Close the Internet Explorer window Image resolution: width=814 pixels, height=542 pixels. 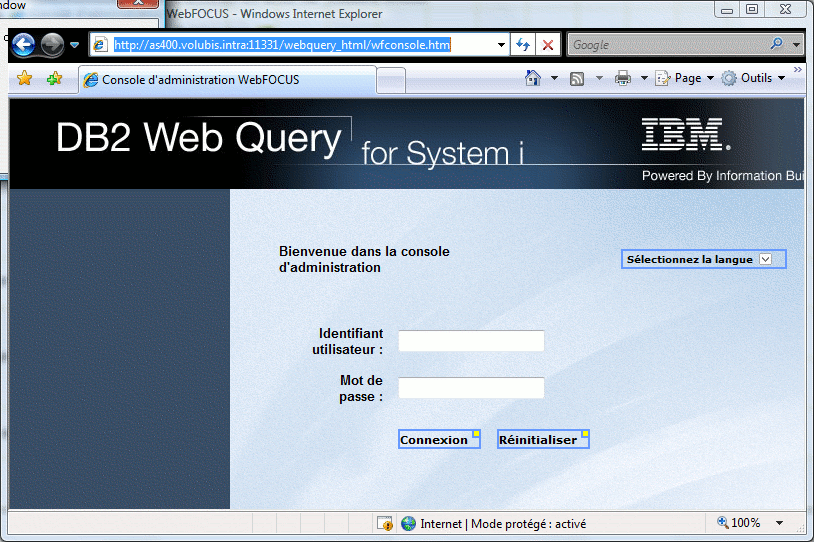[x=786, y=9]
